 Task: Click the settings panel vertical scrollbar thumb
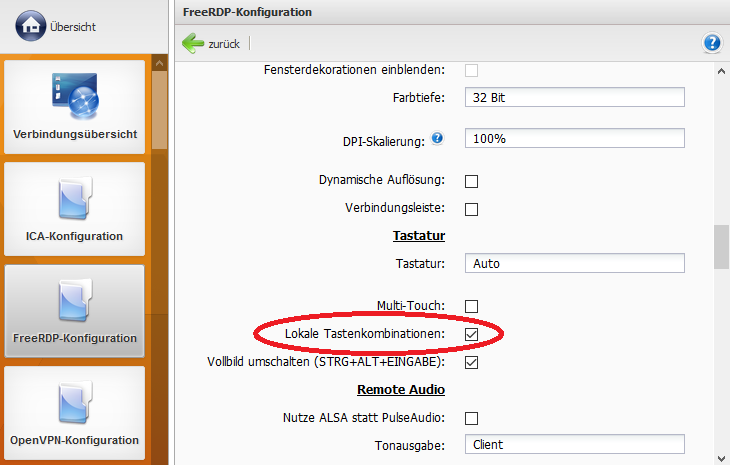(721, 247)
